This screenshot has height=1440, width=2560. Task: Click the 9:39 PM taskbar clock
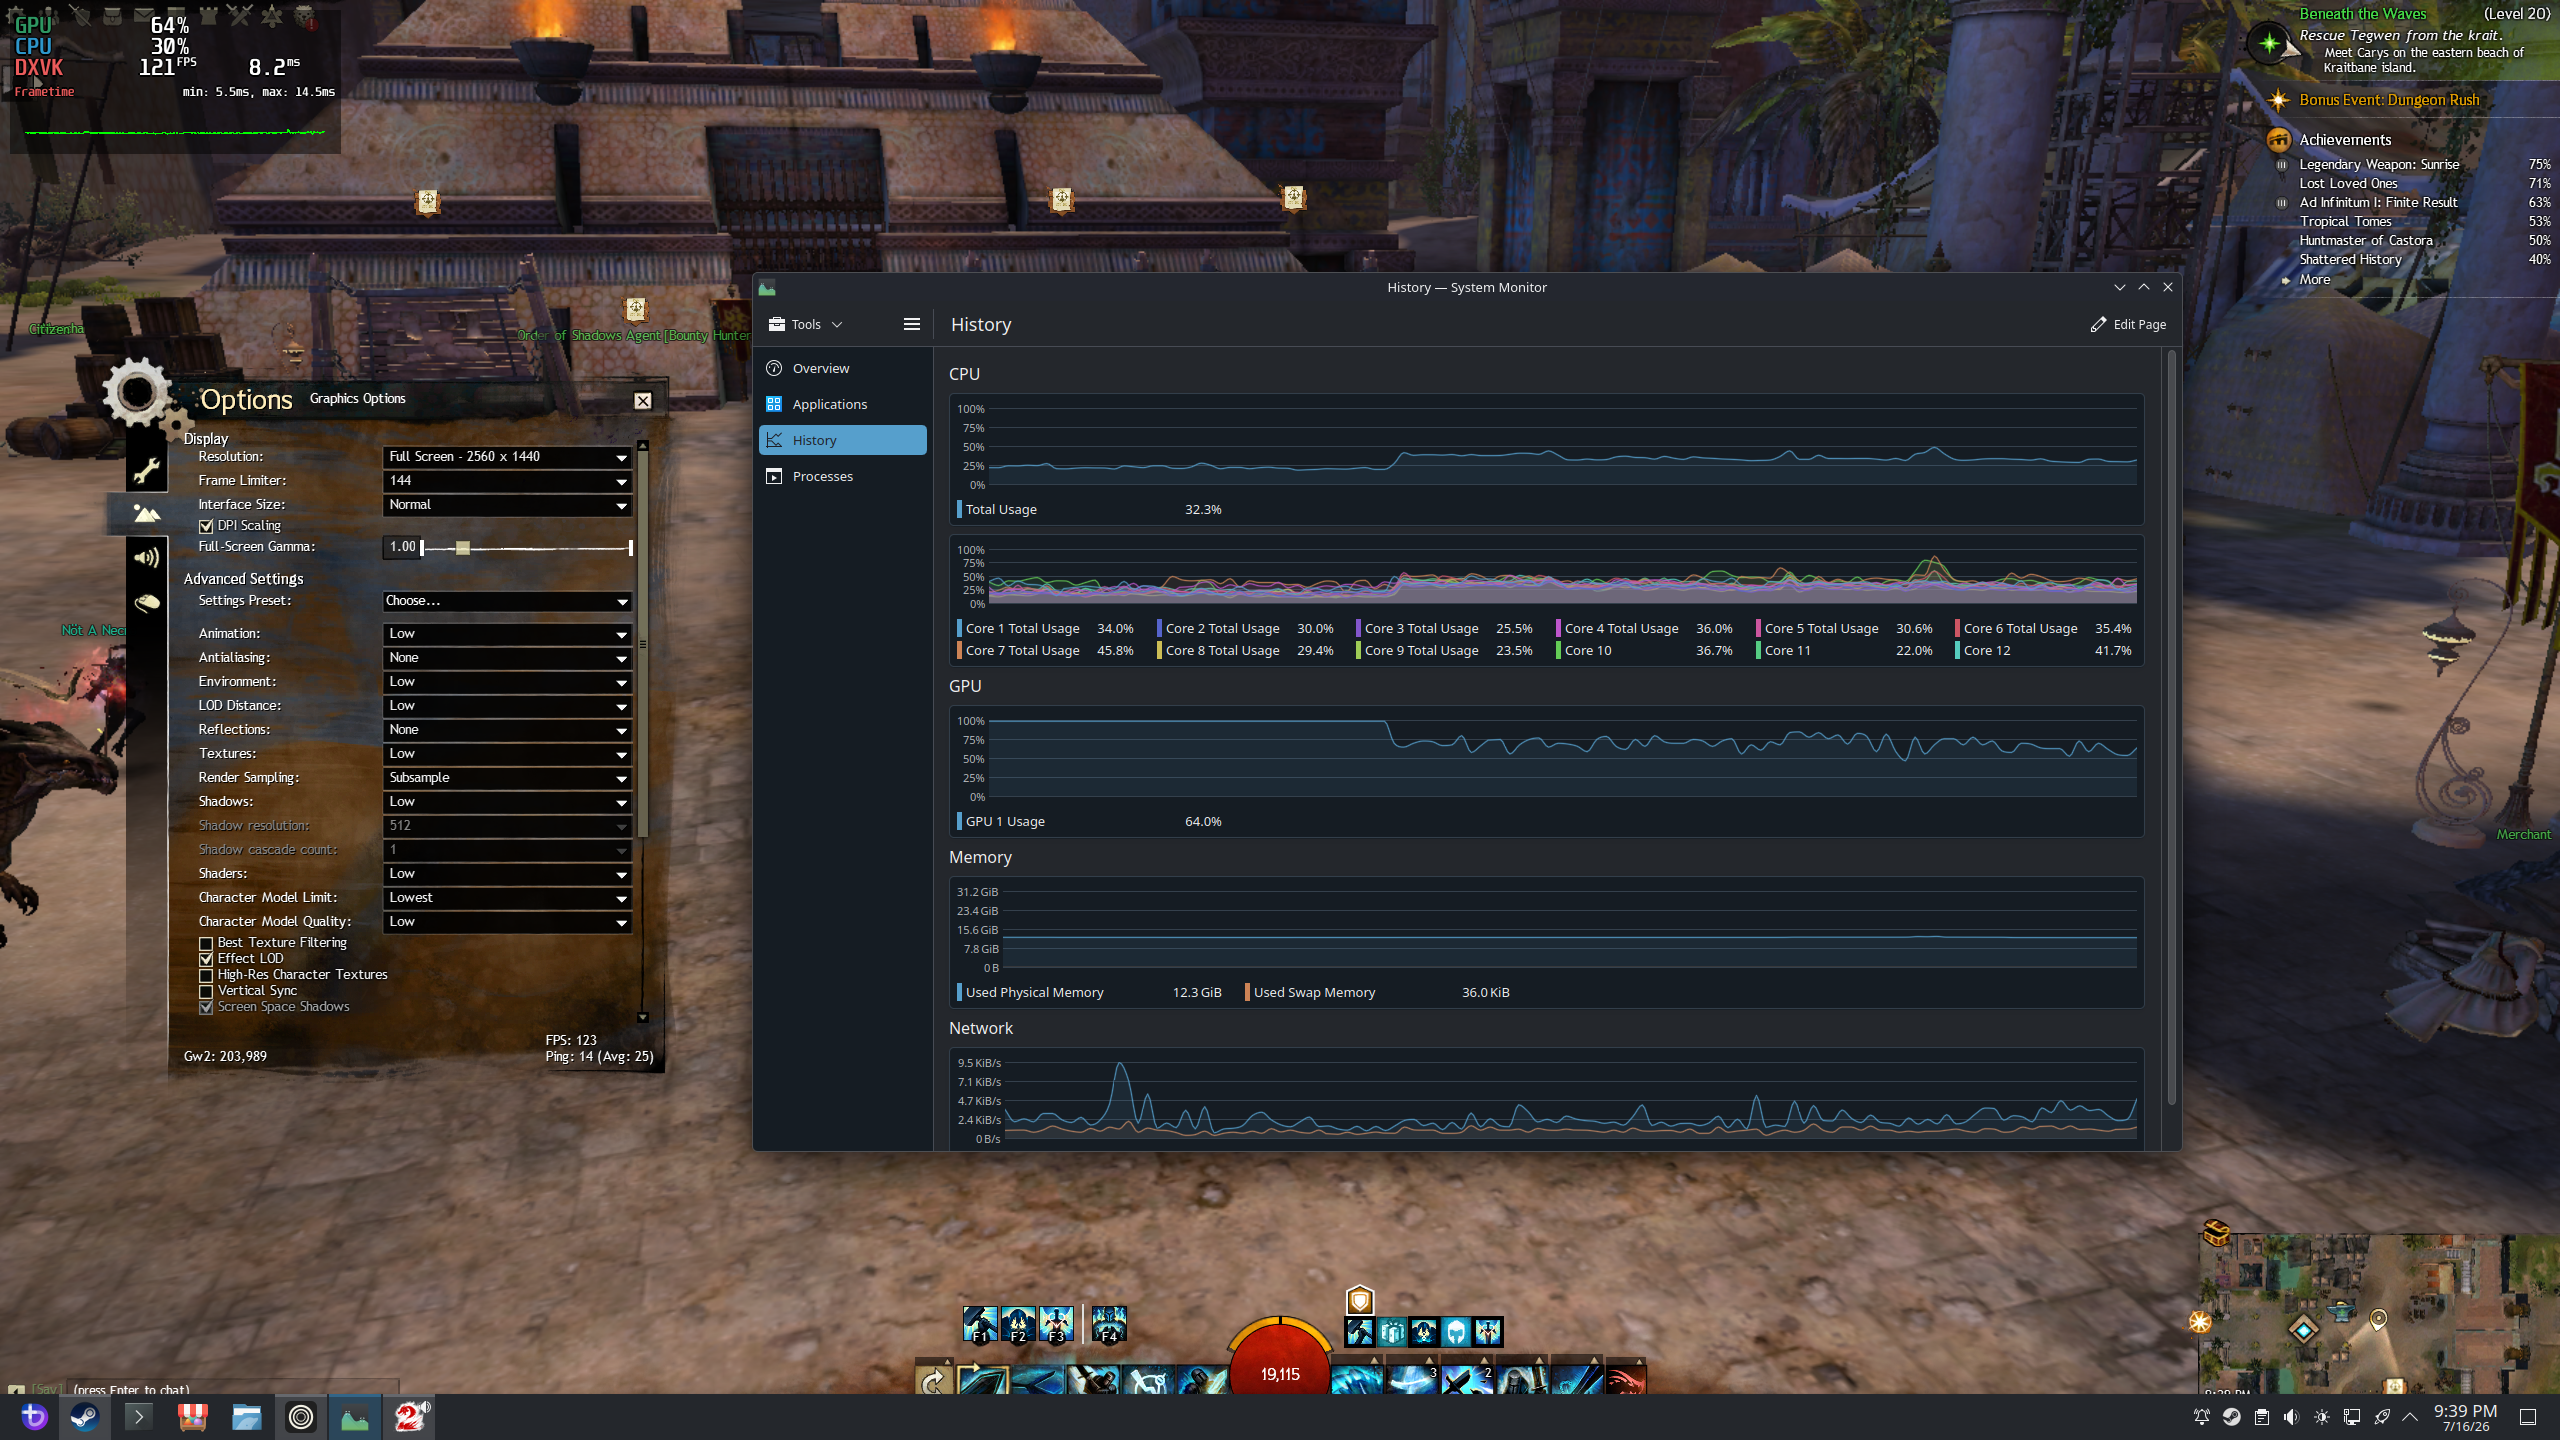[x=2466, y=1417]
